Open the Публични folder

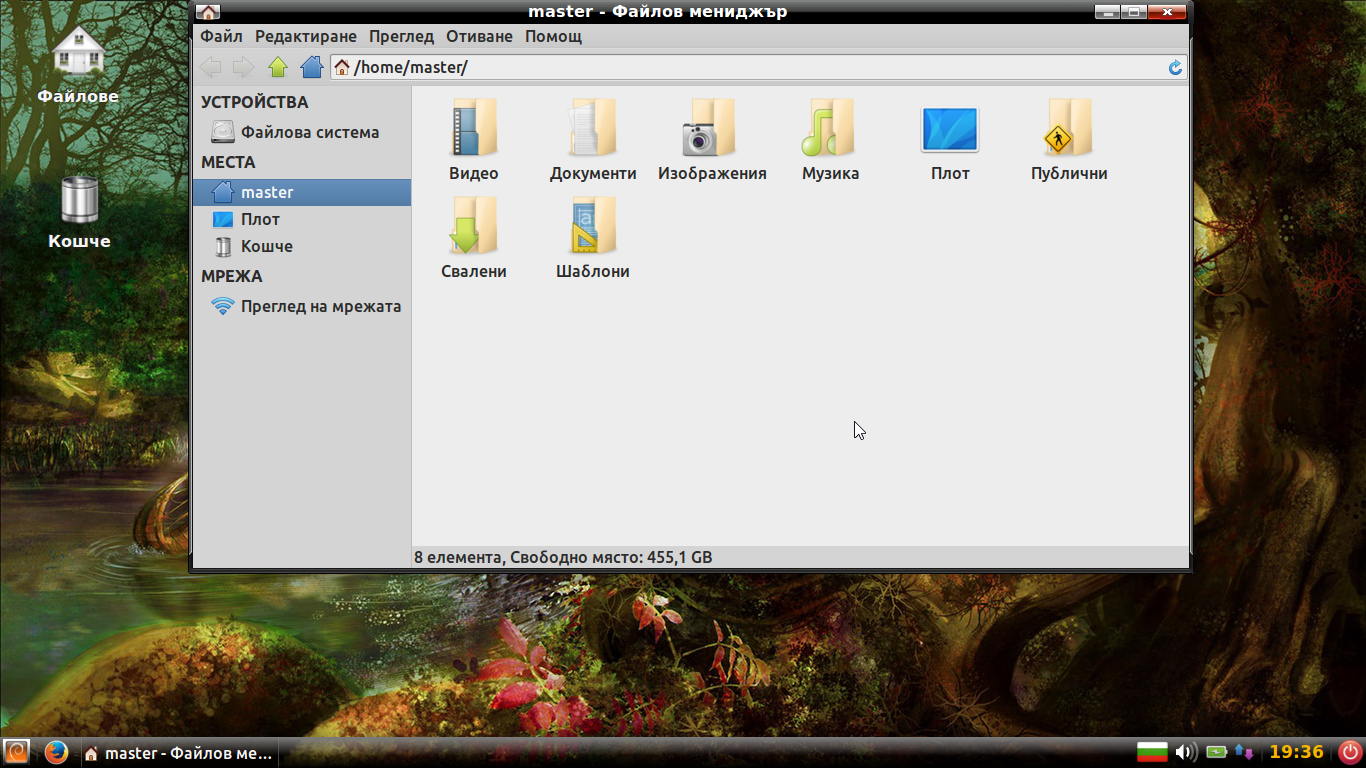1069,140
